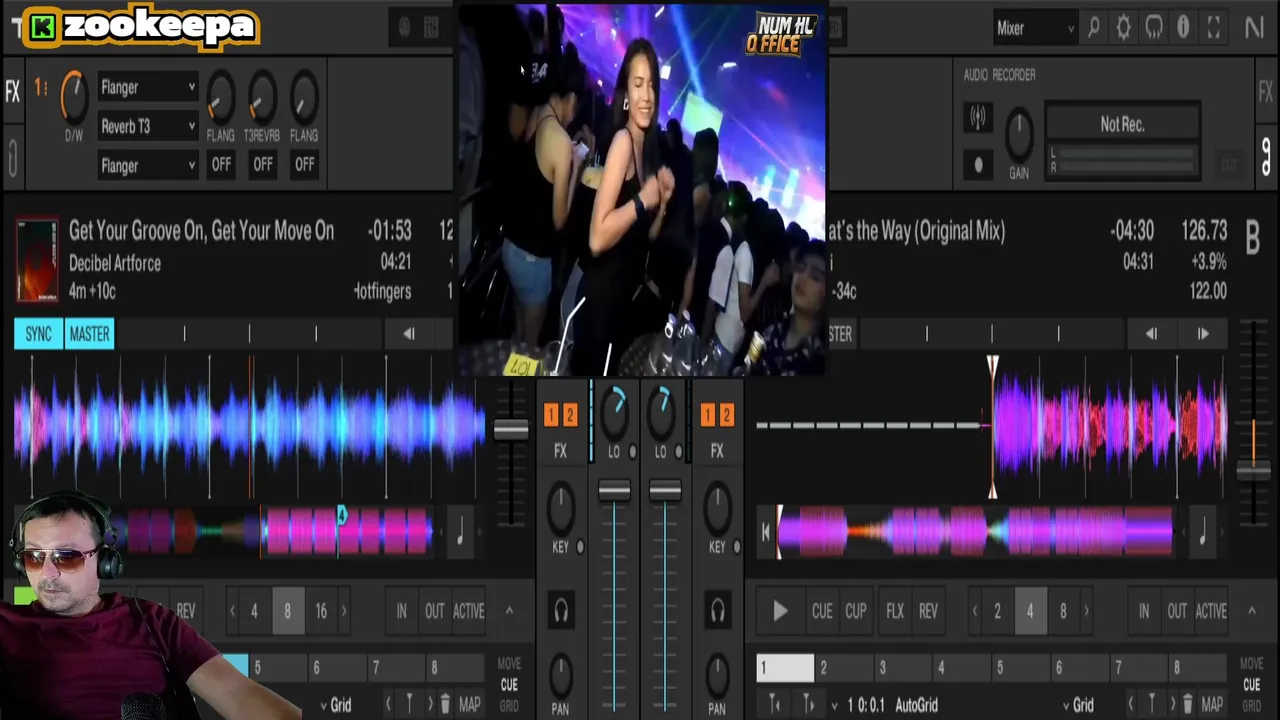Toggle fullscreen mode icon
The width and height of the screenshot is (1280, 720).
pyautogui.click(x=1213, y=28)
